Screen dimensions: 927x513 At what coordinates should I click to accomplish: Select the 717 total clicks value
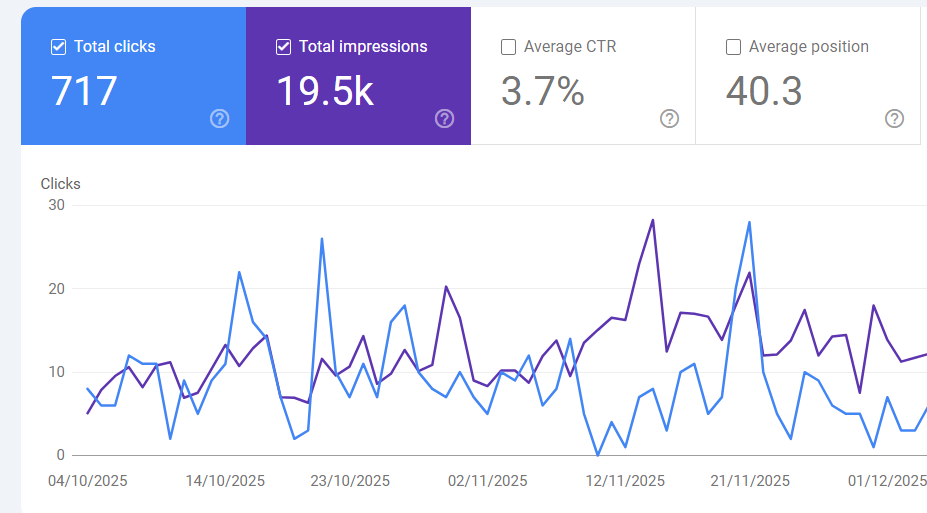pos(84,91)
